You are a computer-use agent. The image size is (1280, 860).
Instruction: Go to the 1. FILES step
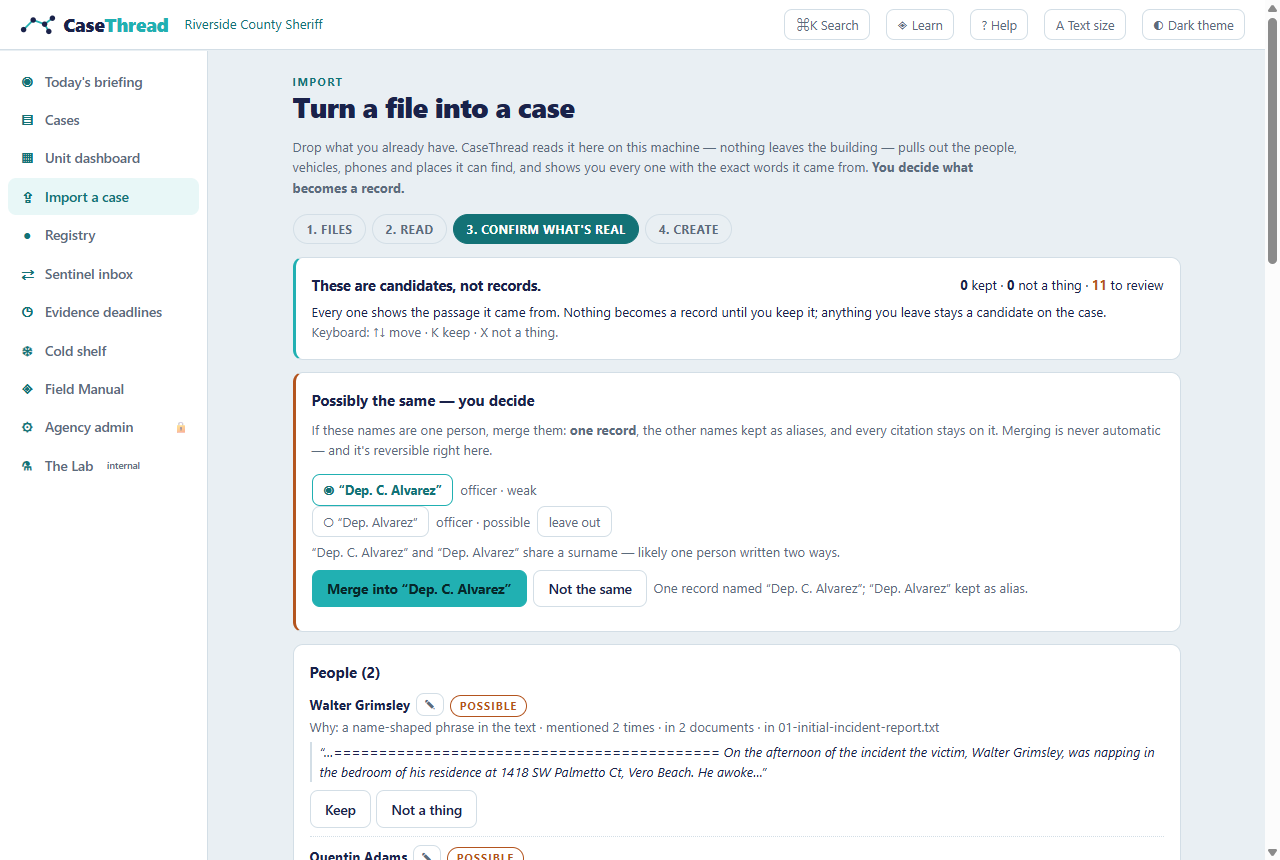pos(329,229)
